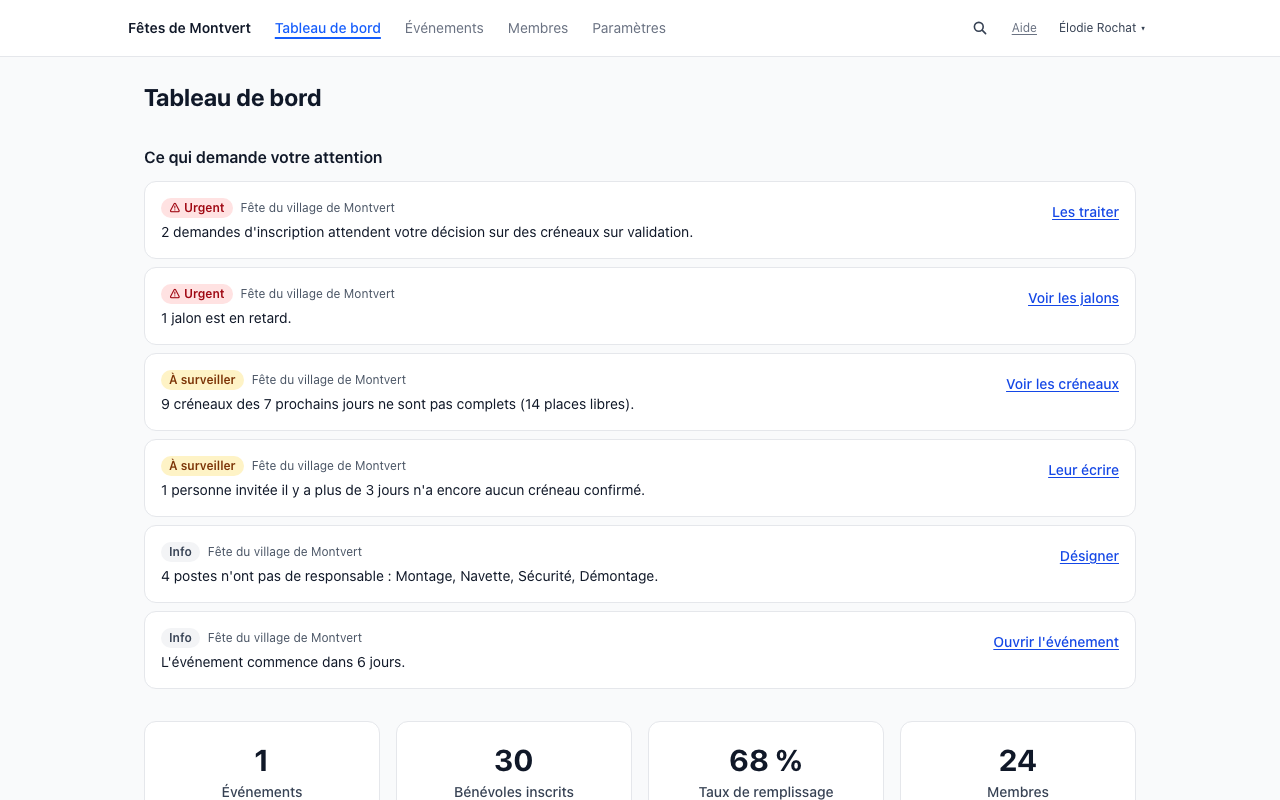
Task: Switch to the Événements tab
Action: 444,28
